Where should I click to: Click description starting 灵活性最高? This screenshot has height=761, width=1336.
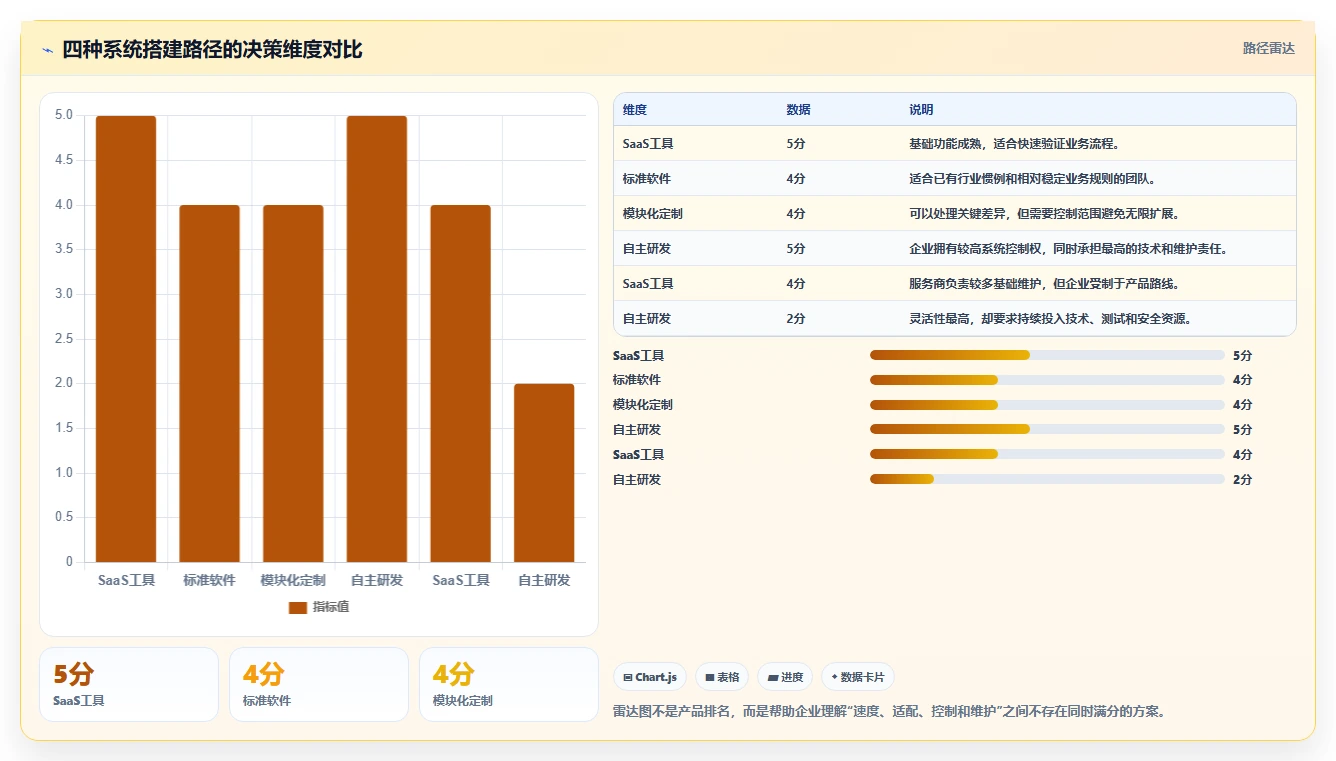(1050, 319)
